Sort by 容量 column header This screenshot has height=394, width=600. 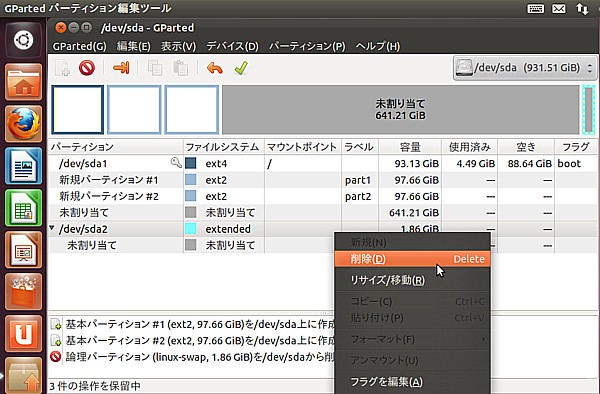coord(410,147)
